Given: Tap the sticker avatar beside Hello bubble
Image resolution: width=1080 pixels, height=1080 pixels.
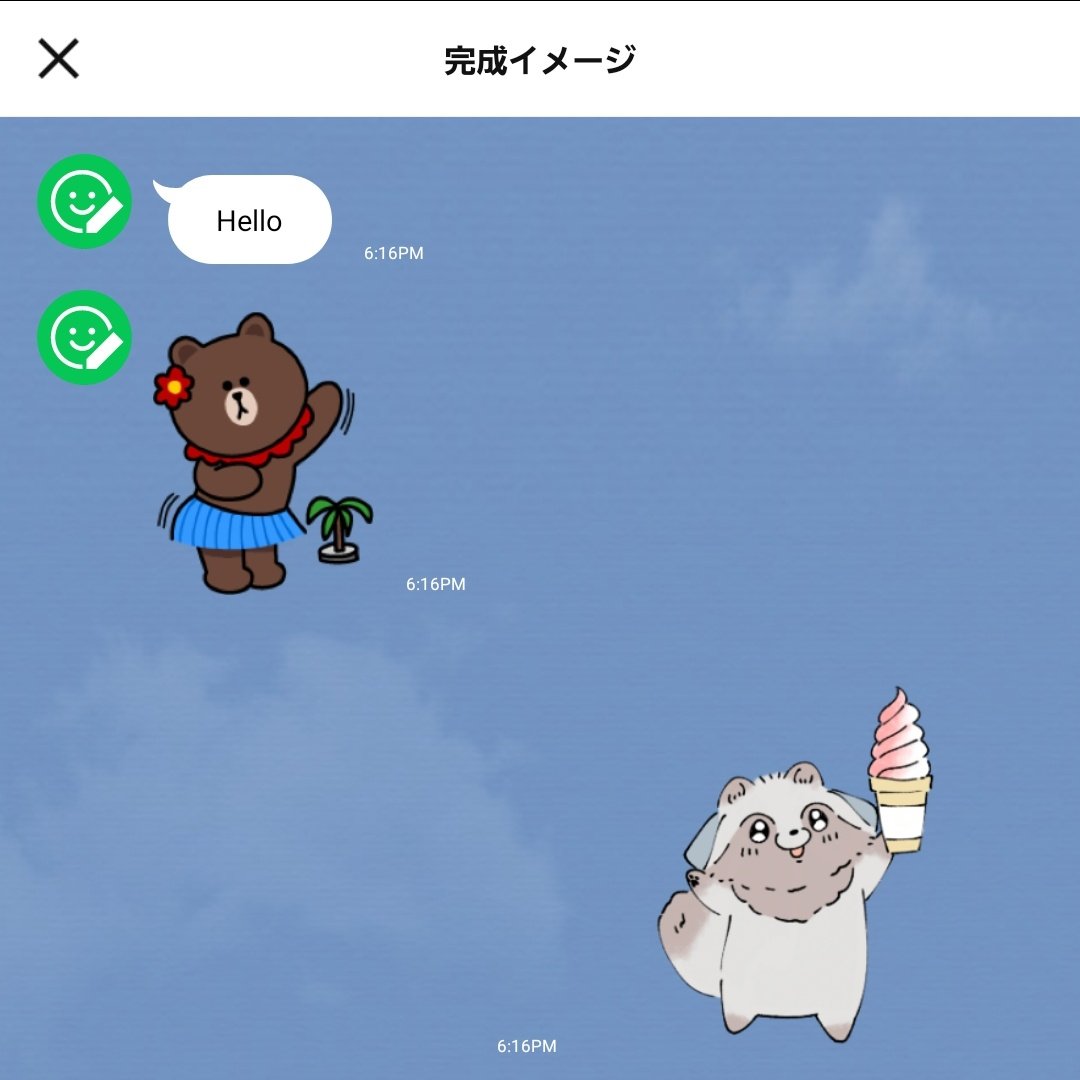Looking at the screenshot, I should 84,201.
